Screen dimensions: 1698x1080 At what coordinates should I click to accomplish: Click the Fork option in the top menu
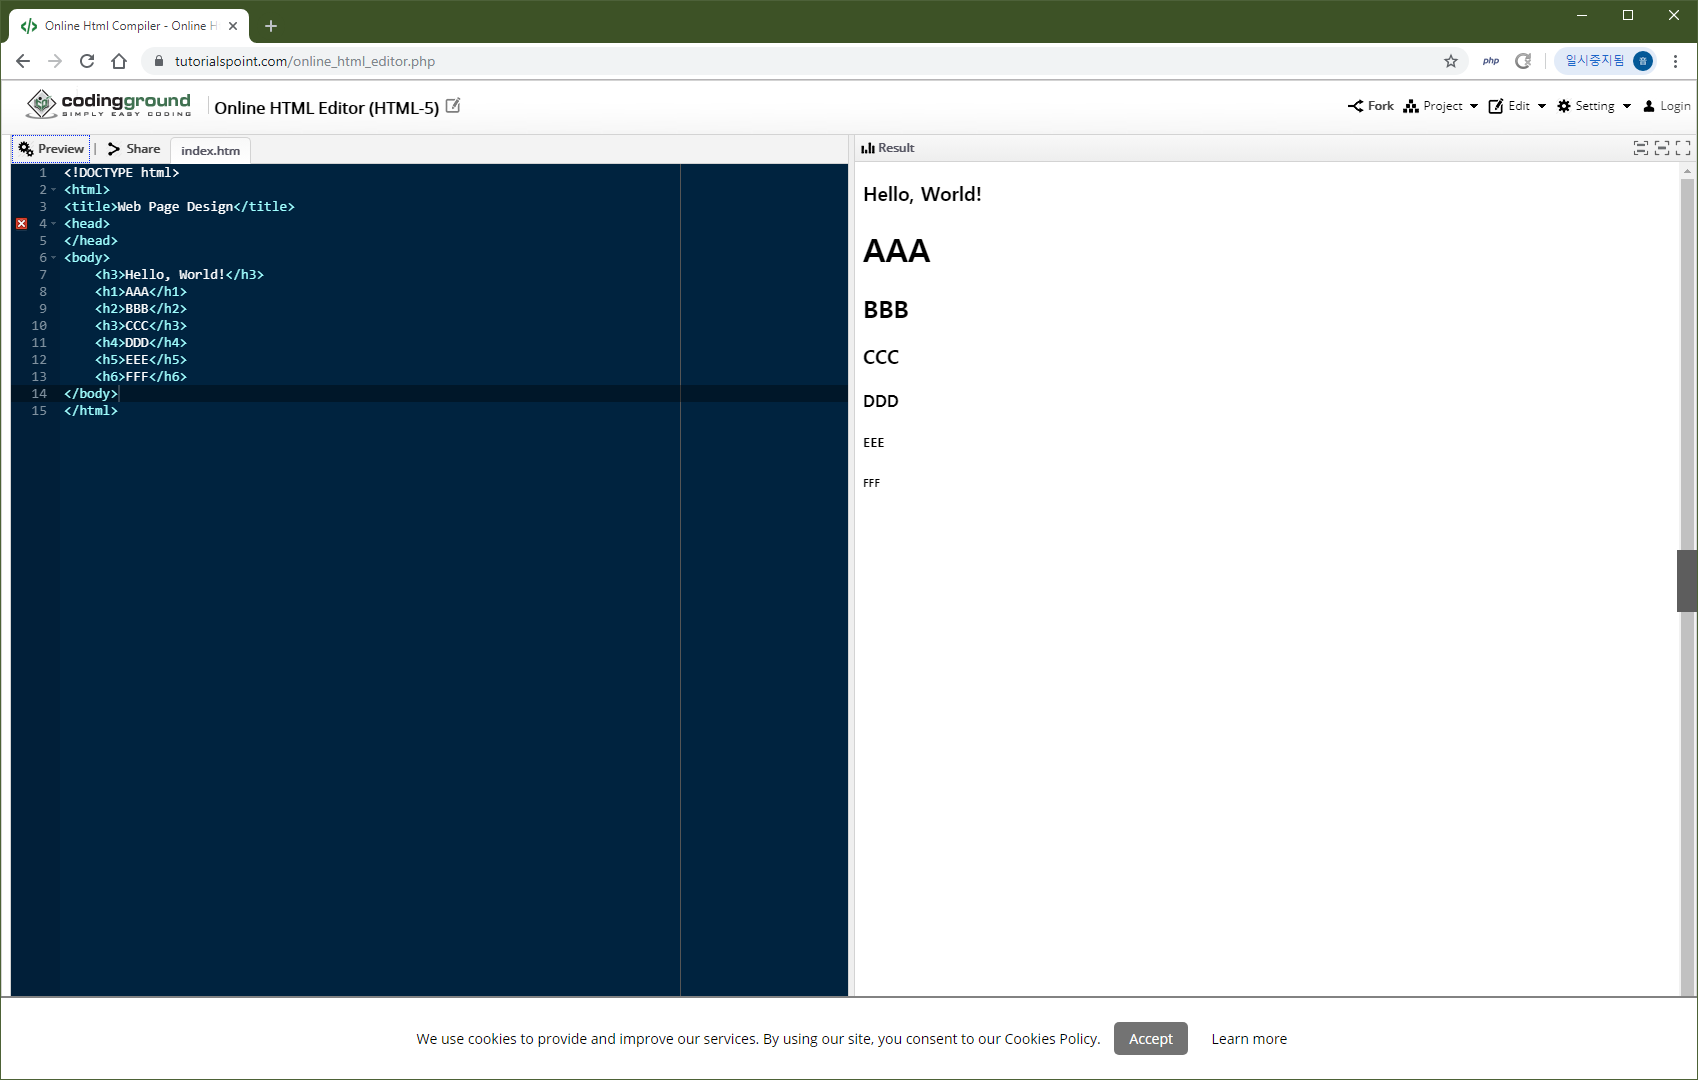(x=1370, y=106)
